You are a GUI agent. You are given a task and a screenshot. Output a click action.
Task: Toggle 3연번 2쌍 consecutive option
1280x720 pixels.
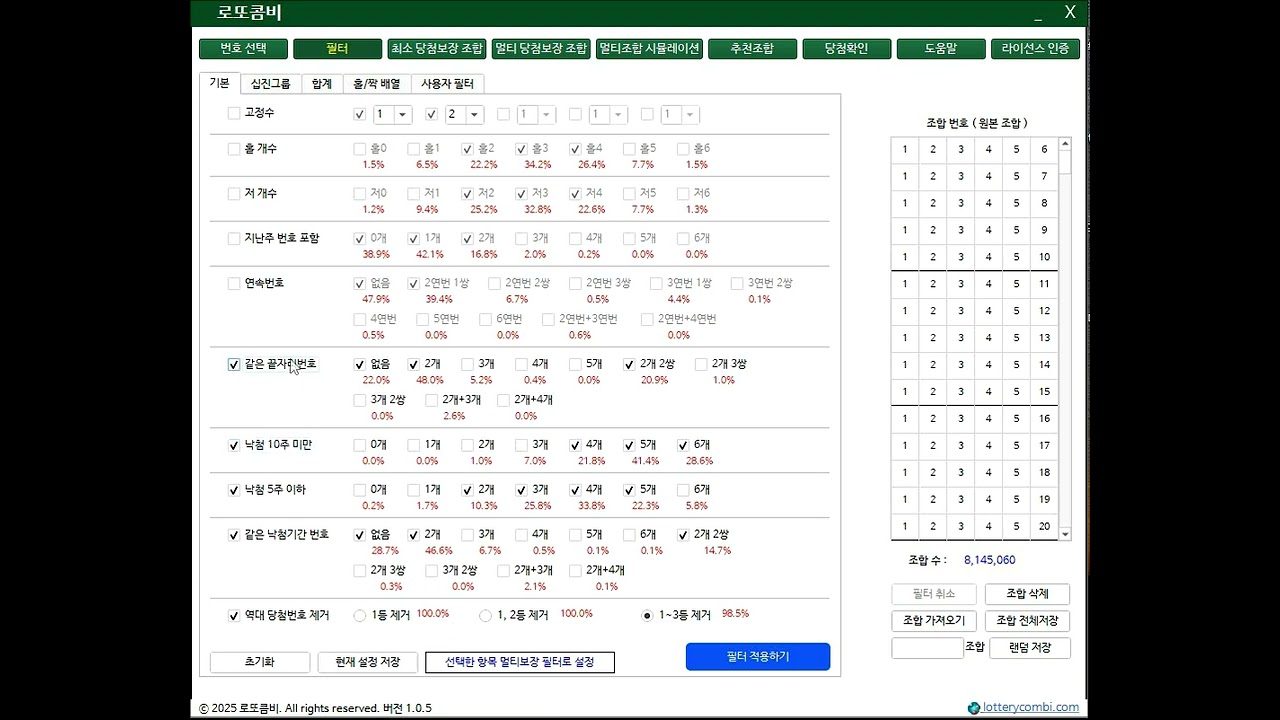(x=737, y=284)
